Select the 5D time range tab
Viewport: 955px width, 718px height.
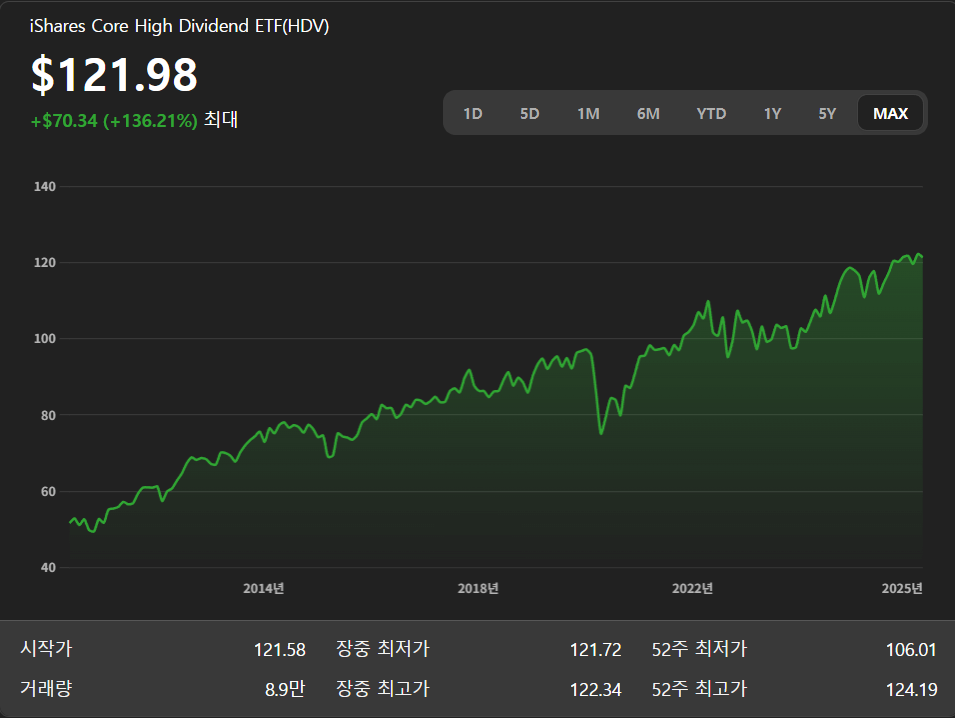tap(529, 113)
